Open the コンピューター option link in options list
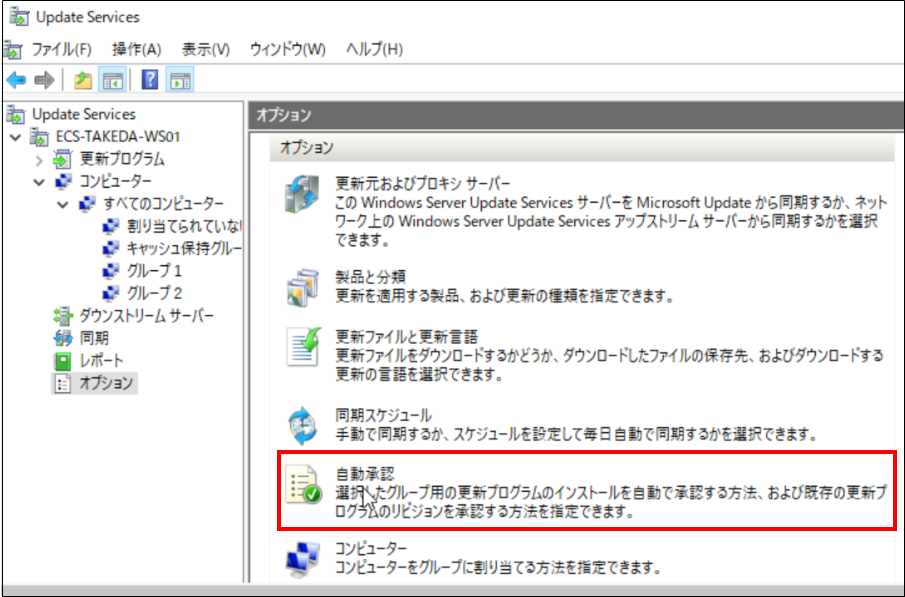The image size is (905, 597). point(371,548)
